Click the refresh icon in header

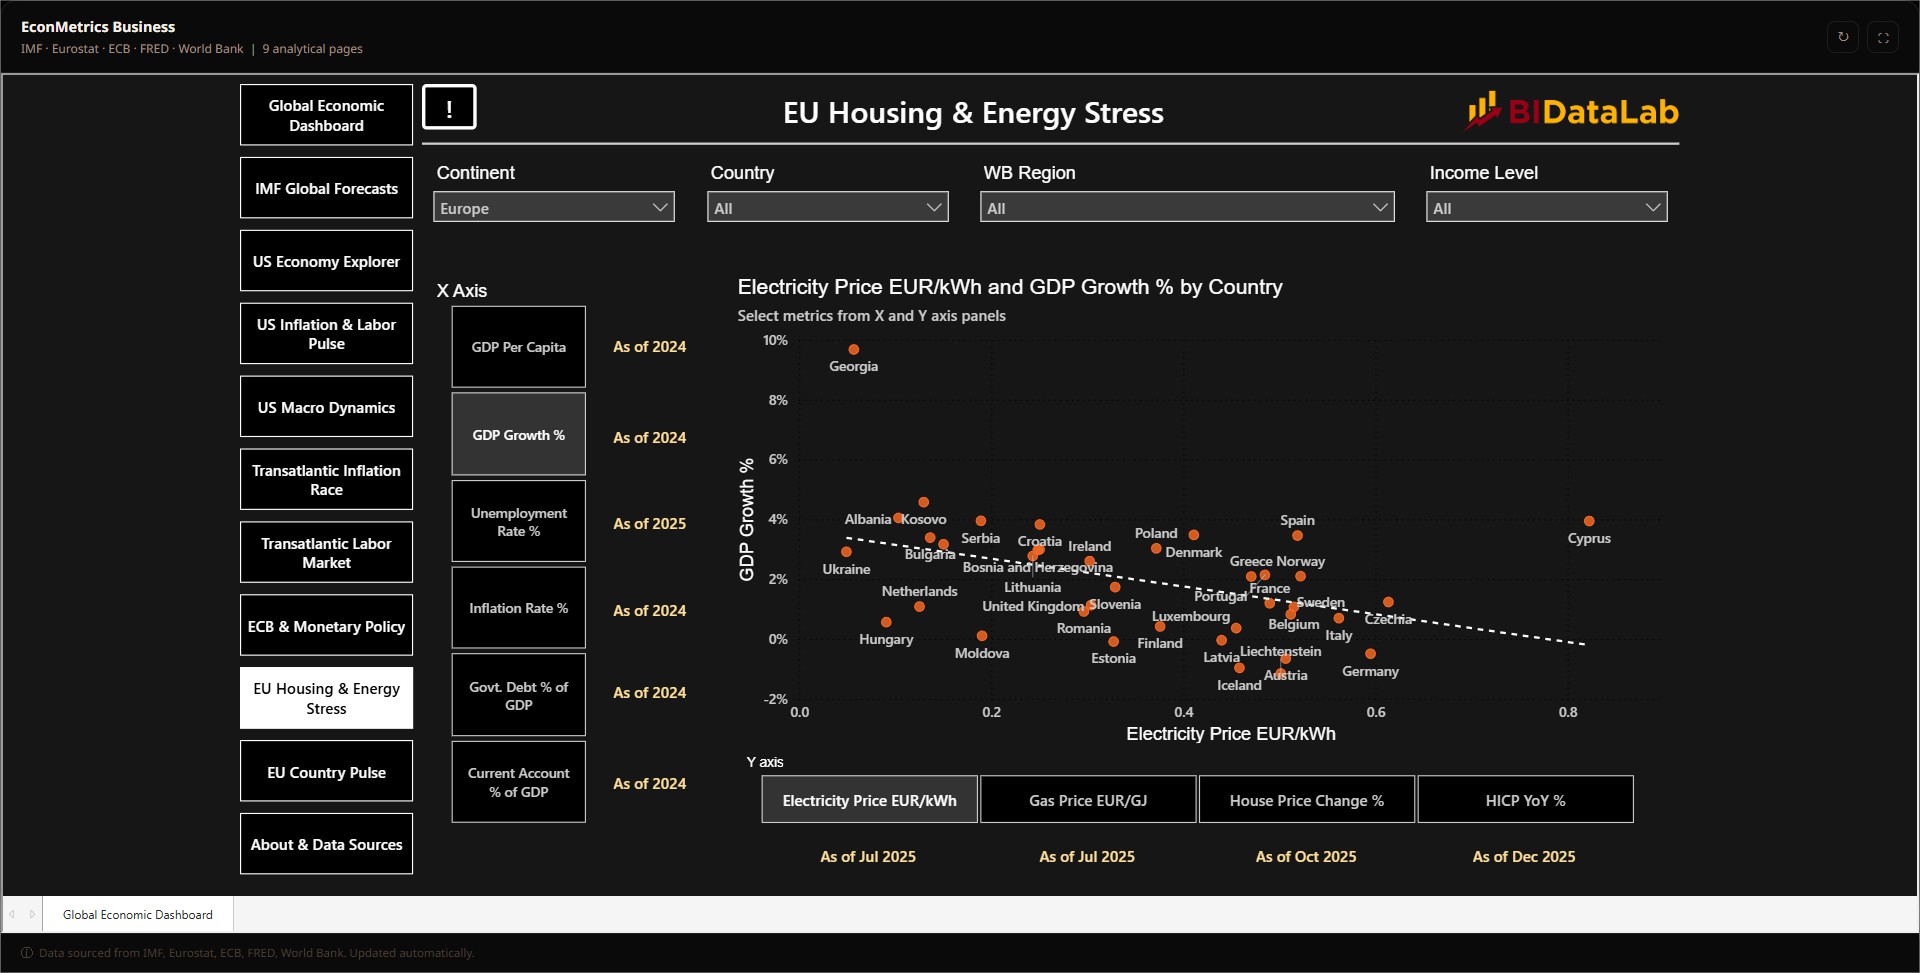click(1843, 37)
